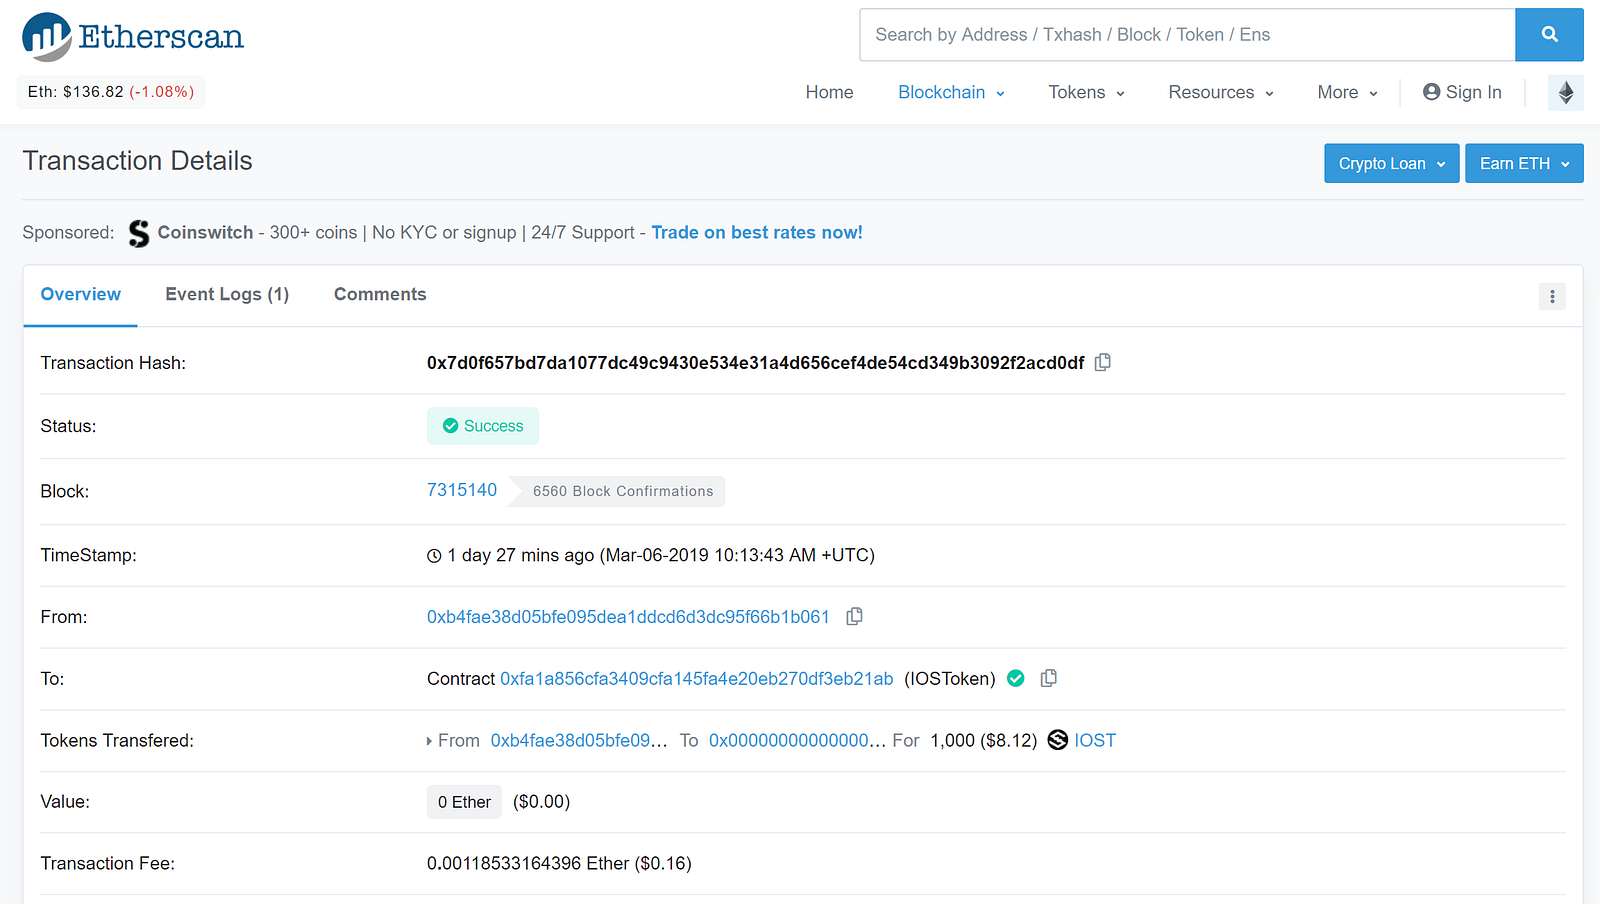
Task: Click the Coinswitch sponsor logo
Action: (x=139, y=233)
